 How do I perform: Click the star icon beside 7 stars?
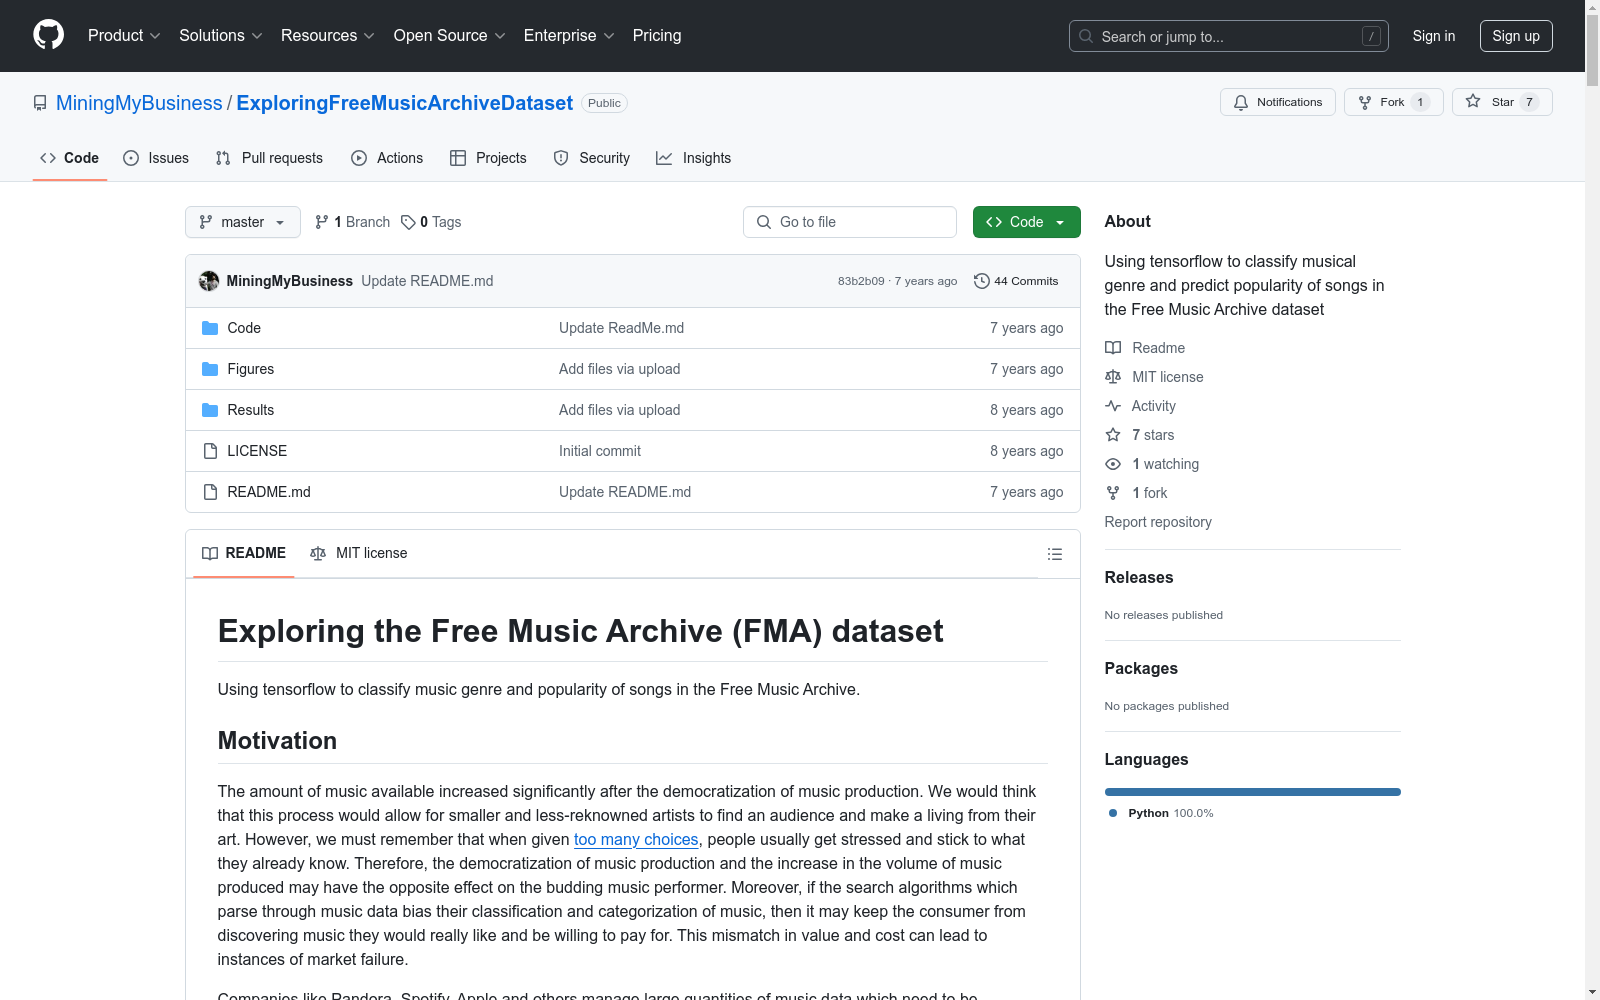[1113, 435]
